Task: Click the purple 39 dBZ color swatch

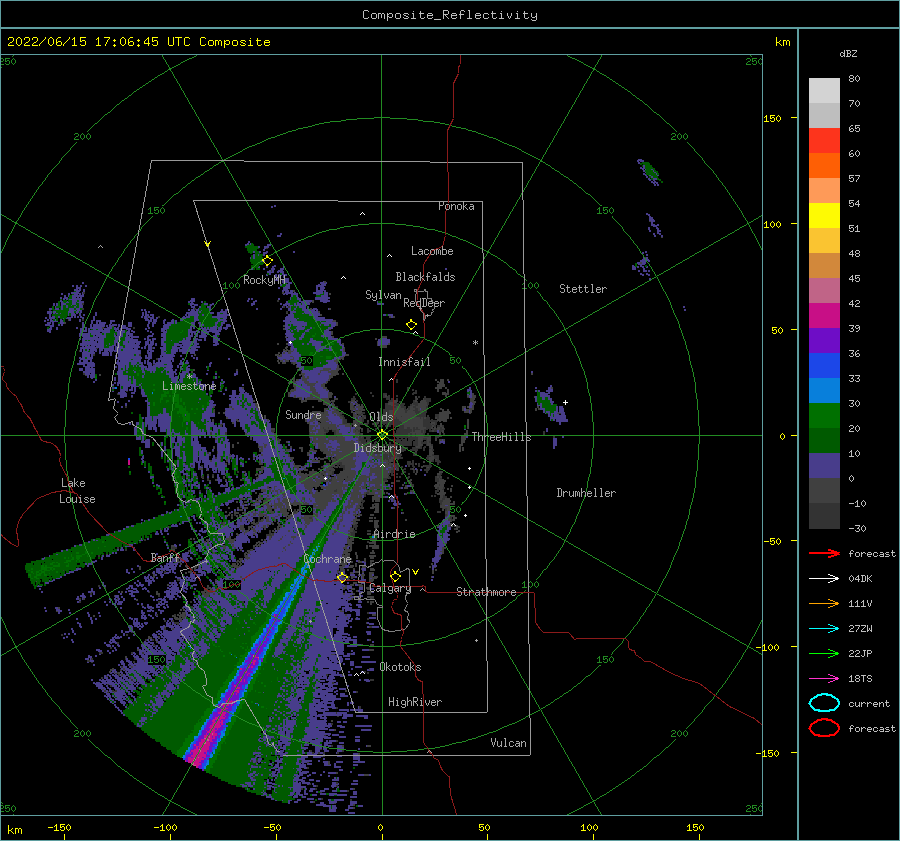Action: point(824,340)
